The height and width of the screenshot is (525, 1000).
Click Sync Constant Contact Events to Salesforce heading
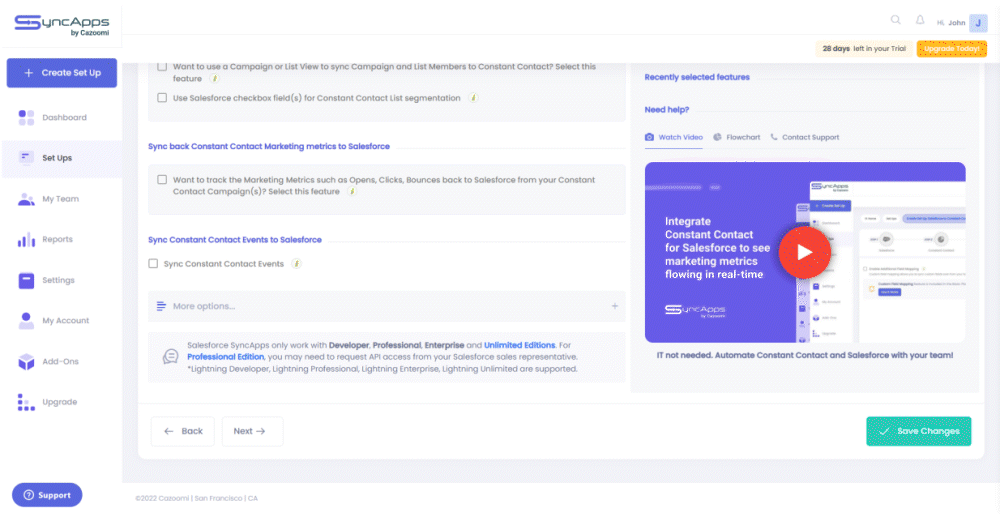235,240
